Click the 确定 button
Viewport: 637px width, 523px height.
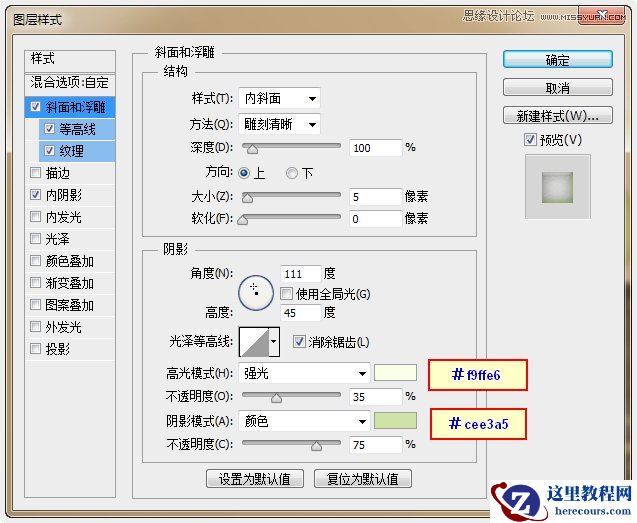point(557,60)
